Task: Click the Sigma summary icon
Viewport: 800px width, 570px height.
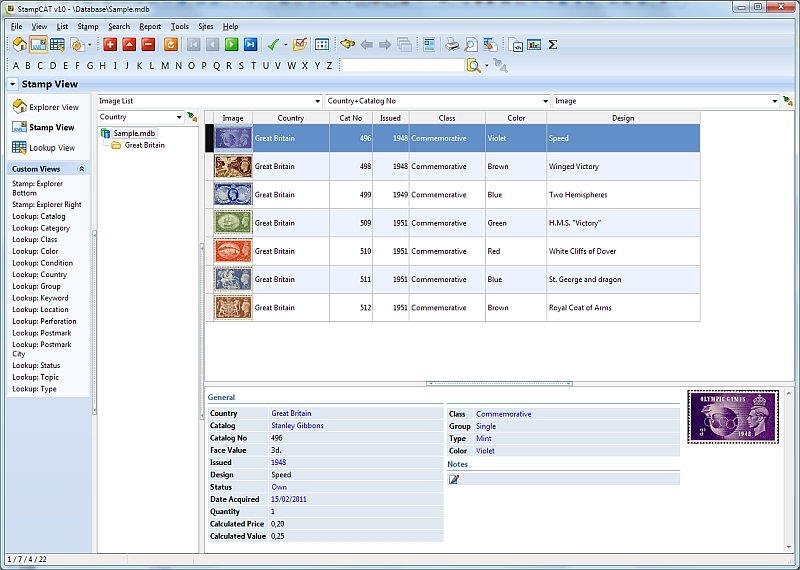Action: pos(553,45)
